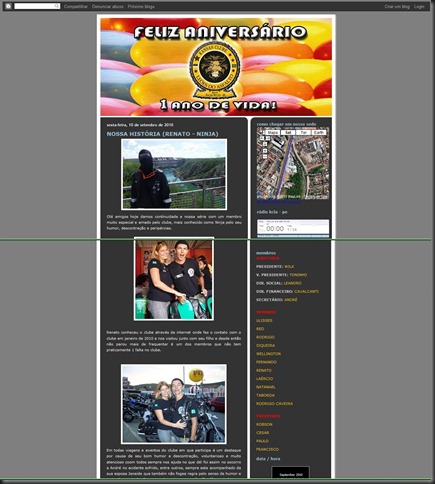Click the membros heading

pos(266,253)
